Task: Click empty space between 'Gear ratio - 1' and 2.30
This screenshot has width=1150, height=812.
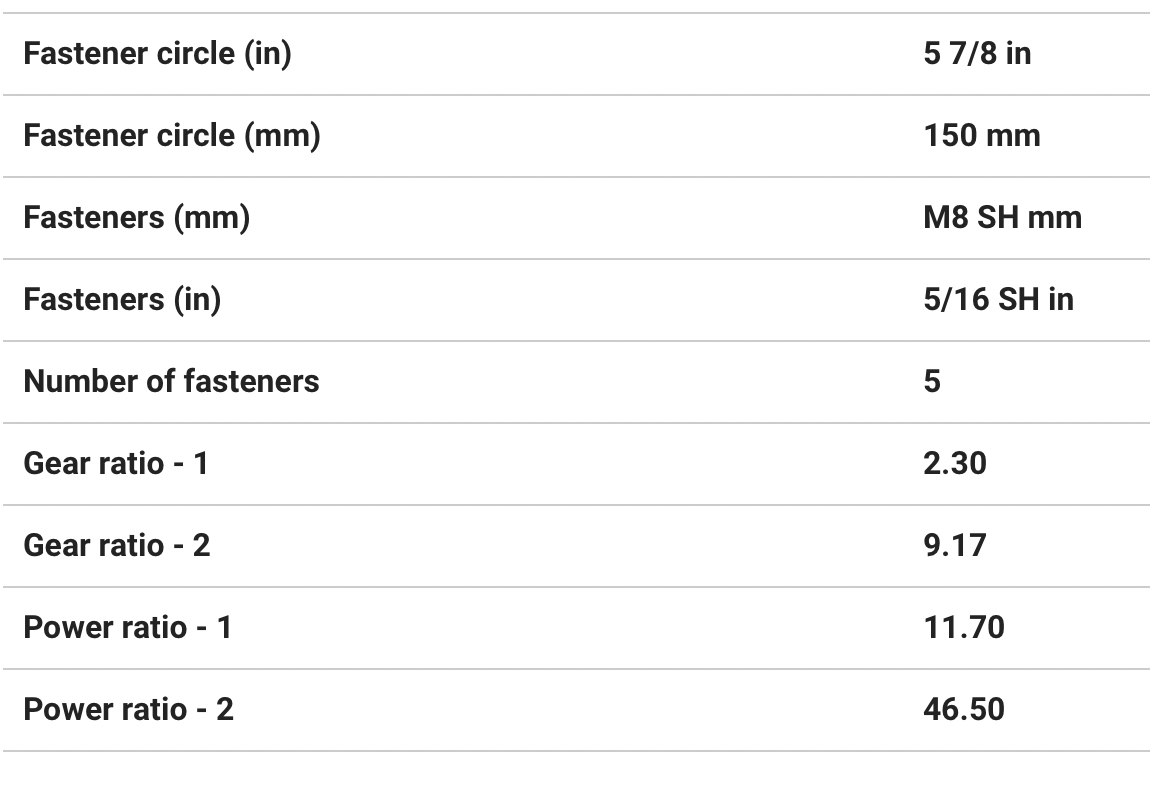Action: point(560,464)
